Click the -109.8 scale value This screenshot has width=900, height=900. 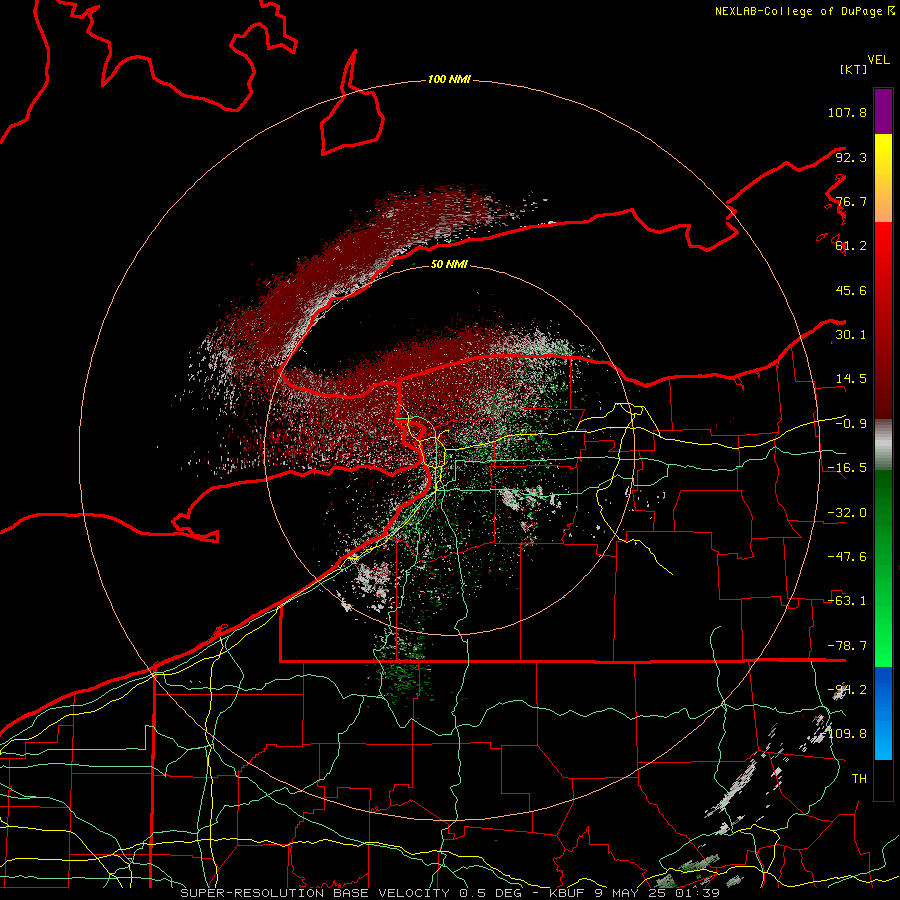click(x=844, y=734)
